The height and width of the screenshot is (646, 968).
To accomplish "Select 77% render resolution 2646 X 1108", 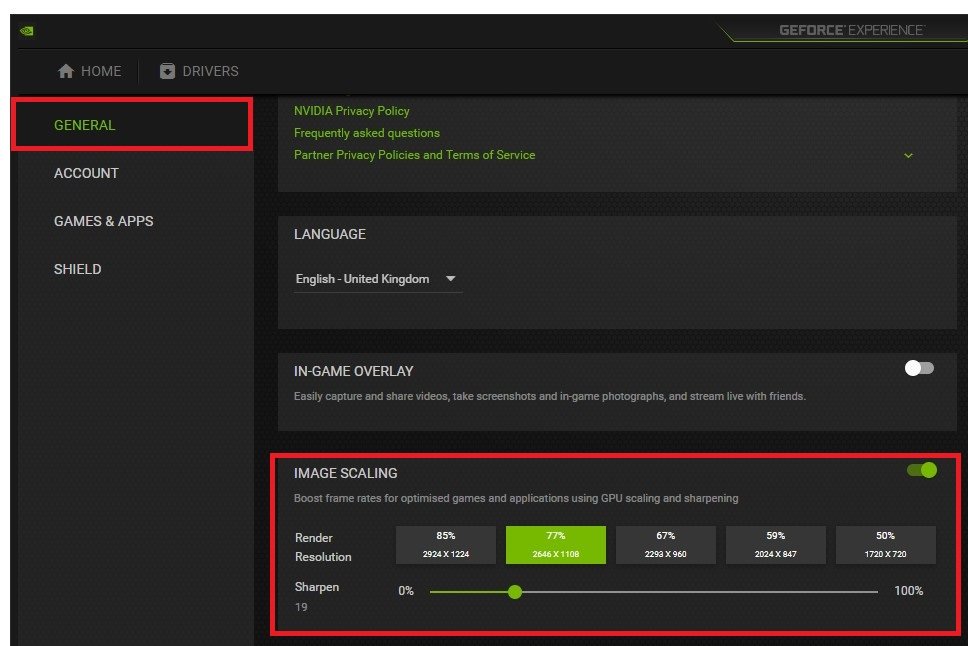I will coord(556,545).
